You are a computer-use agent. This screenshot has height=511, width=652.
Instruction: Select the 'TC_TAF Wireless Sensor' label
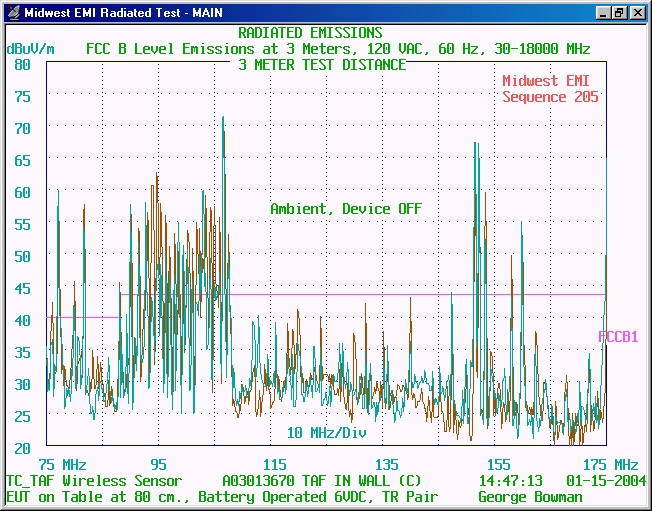click(x=94, y=481)
